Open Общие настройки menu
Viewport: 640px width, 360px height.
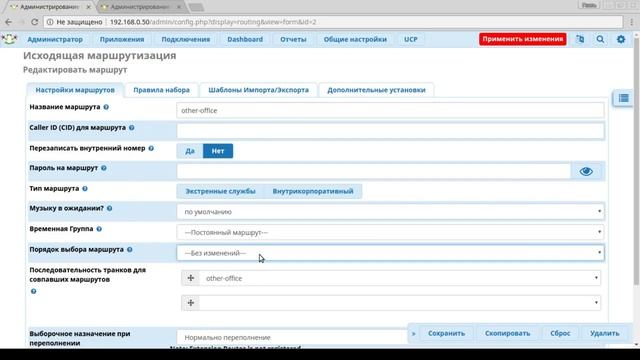point(355,39)
